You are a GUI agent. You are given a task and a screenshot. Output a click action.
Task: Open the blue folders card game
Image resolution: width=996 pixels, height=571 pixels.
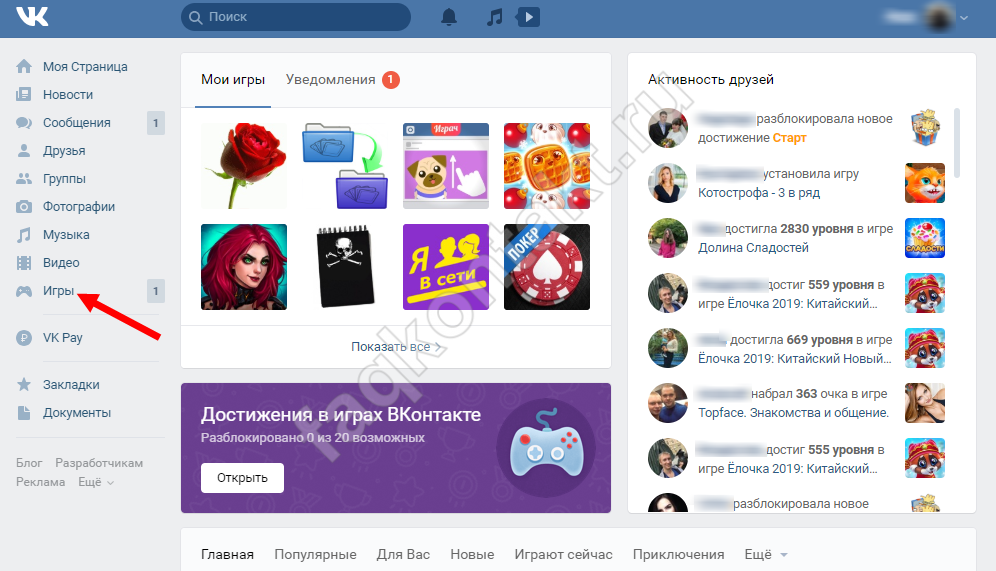click(x=345, y=166)
